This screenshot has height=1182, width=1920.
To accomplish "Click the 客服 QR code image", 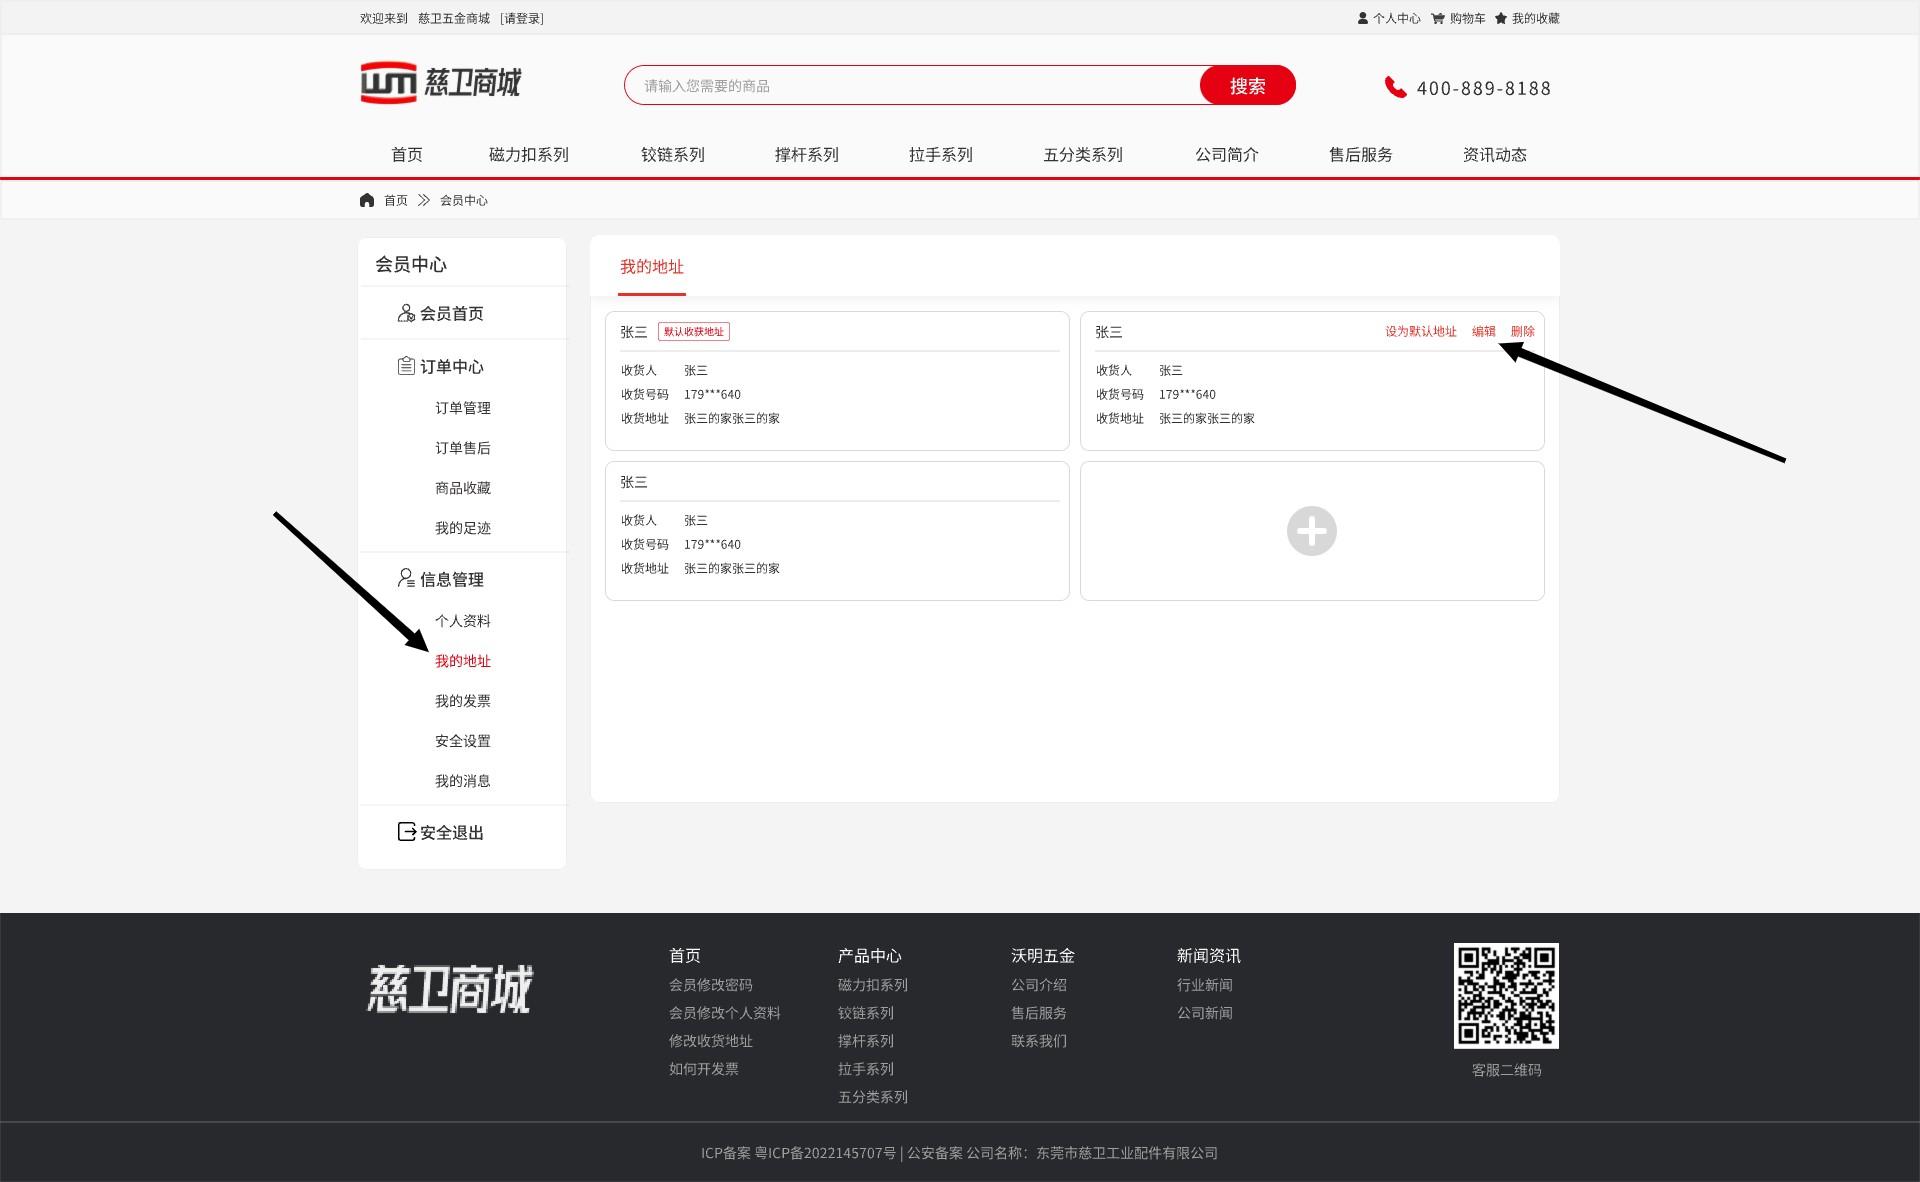I will pos(1505,996).
